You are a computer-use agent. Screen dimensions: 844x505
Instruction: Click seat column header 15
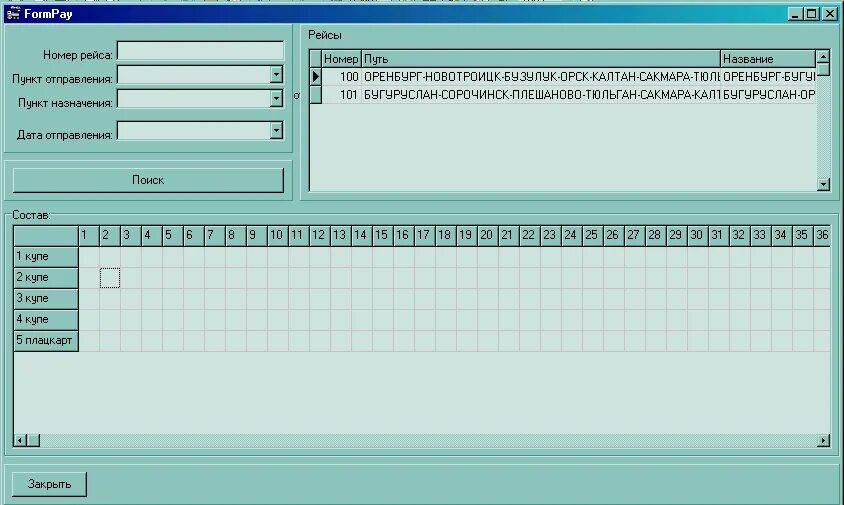pos(383,235)
